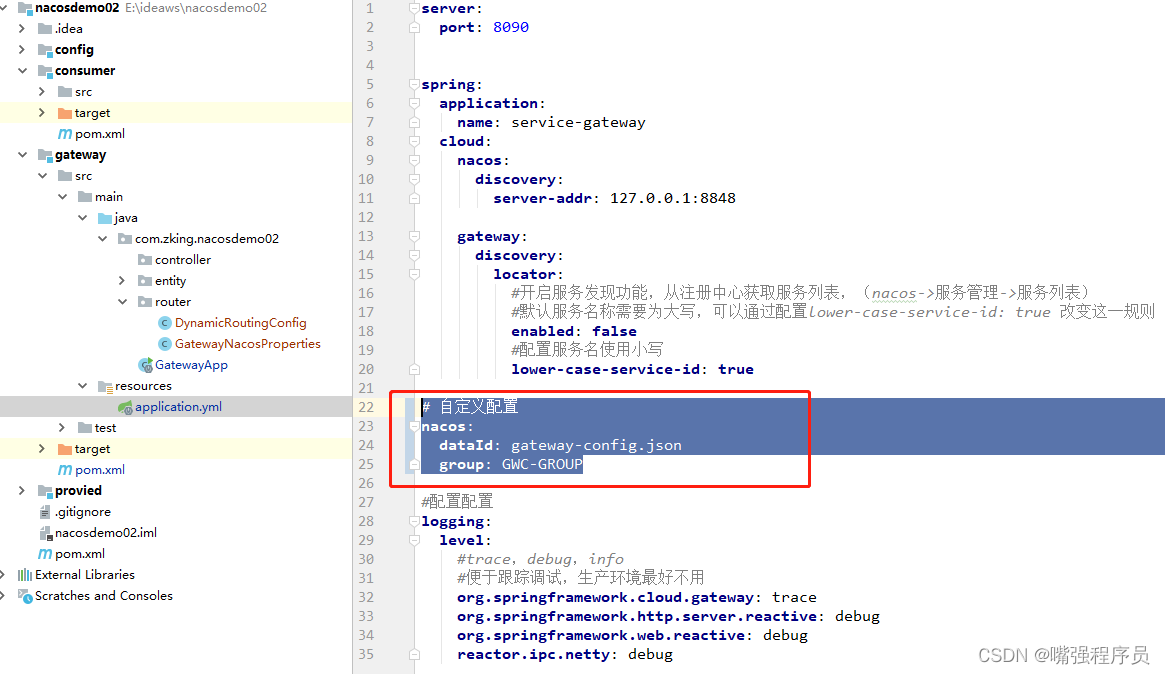Click line number 21 in the gutter

[366, 388]
